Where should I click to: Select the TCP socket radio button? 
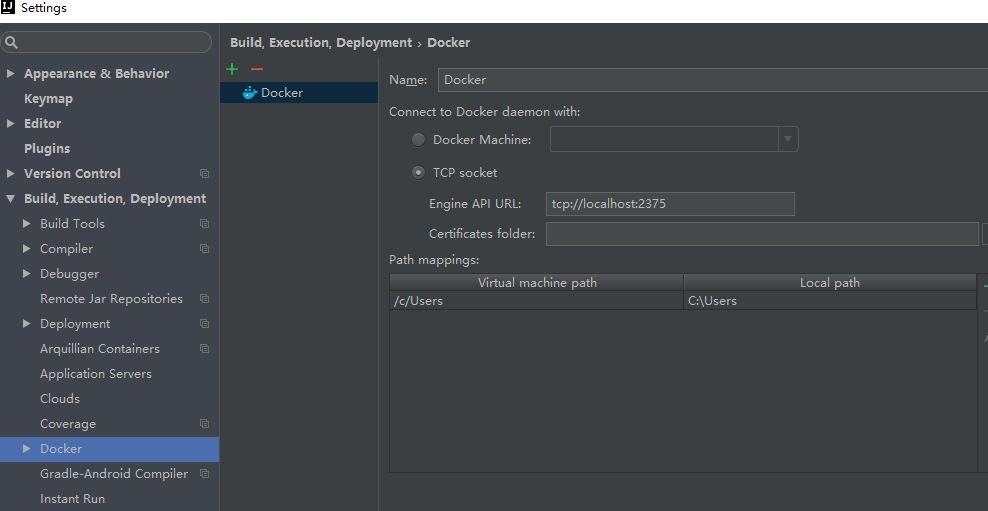click(418, 173)
